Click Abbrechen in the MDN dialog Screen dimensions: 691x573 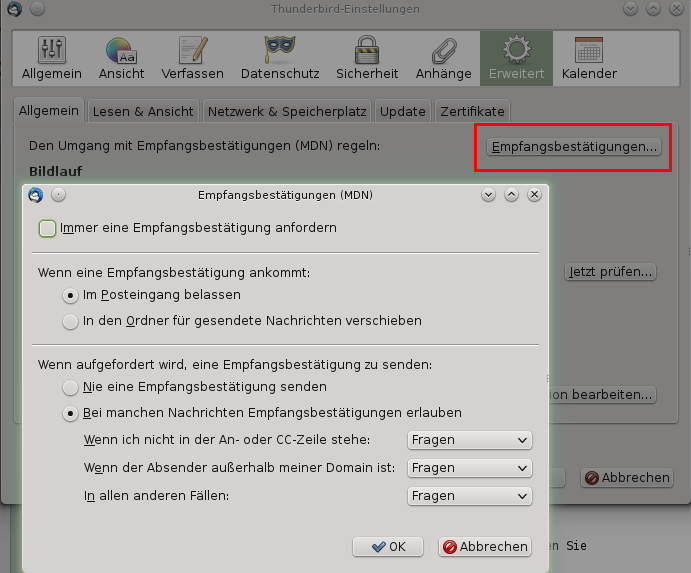click(x=485, y=547)
